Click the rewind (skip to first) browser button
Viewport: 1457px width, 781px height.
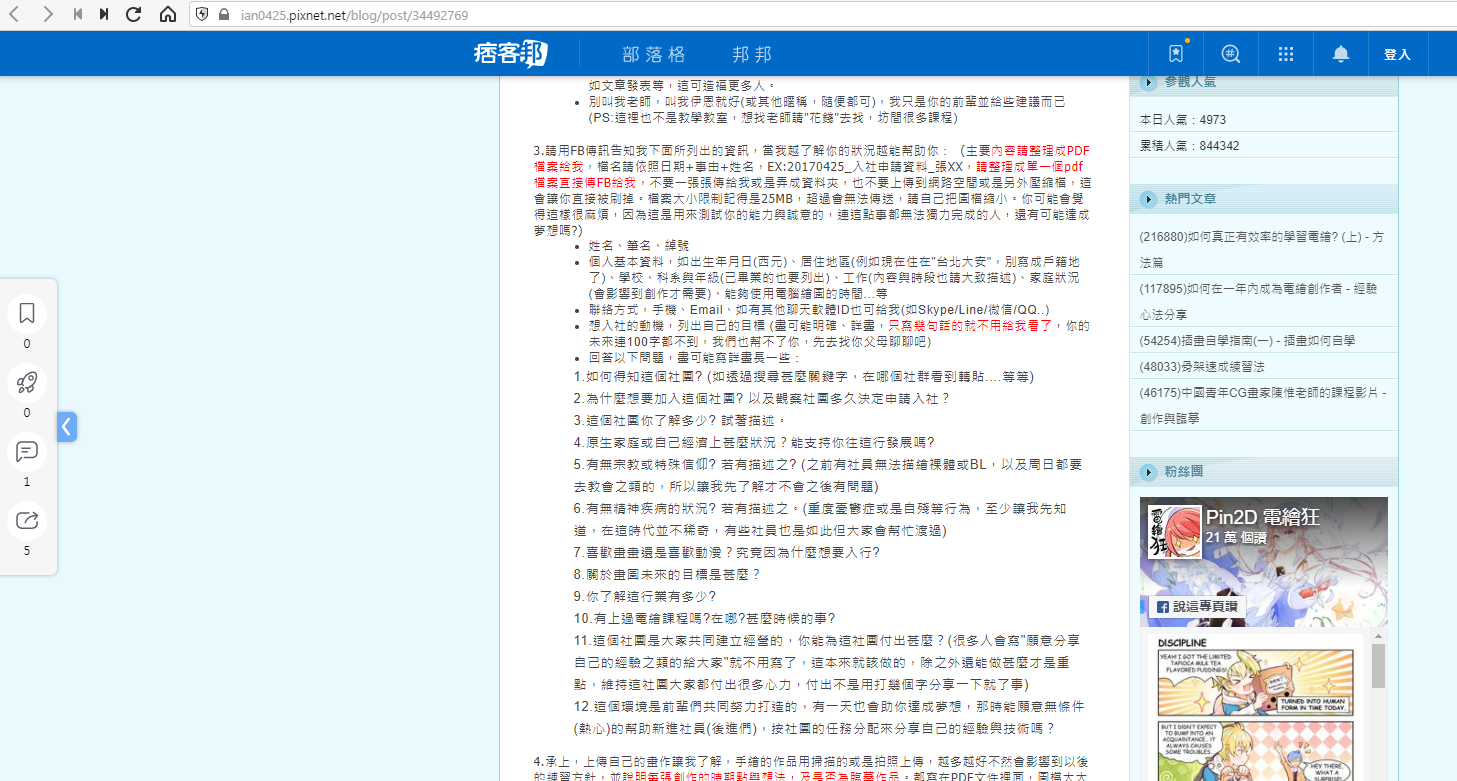(78, 15)
